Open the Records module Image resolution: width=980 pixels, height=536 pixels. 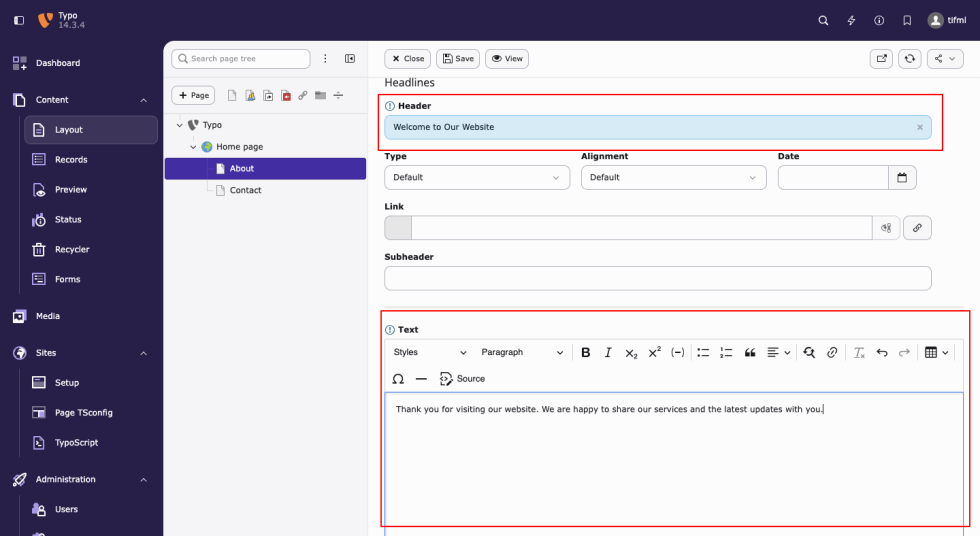91,160
